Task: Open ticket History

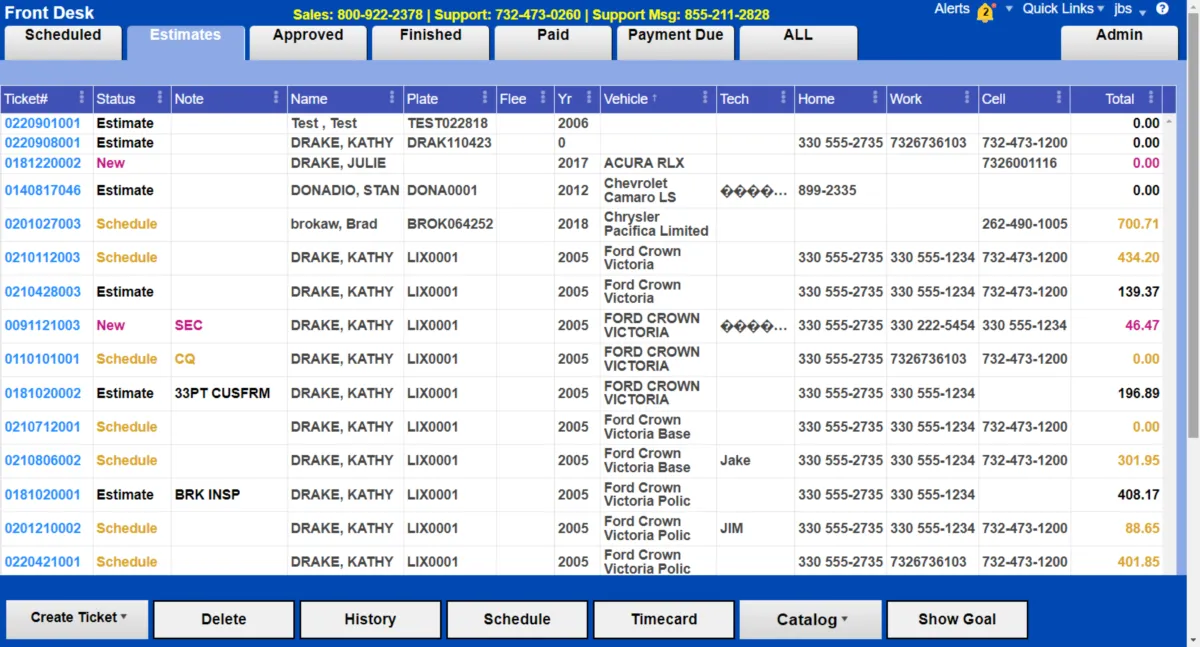Action: [x=370, y=619]
